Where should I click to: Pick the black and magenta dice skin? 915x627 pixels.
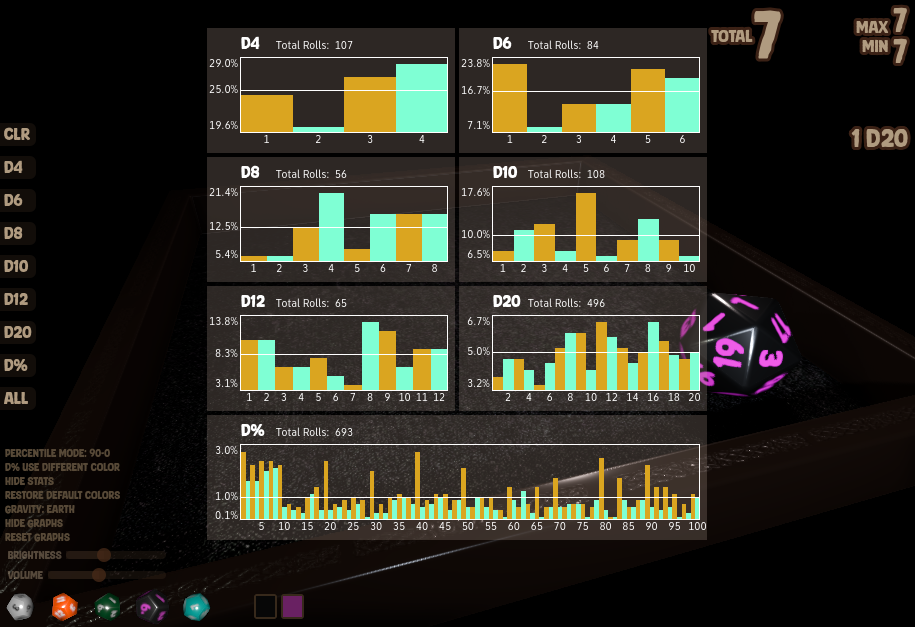tap(151, 606)
